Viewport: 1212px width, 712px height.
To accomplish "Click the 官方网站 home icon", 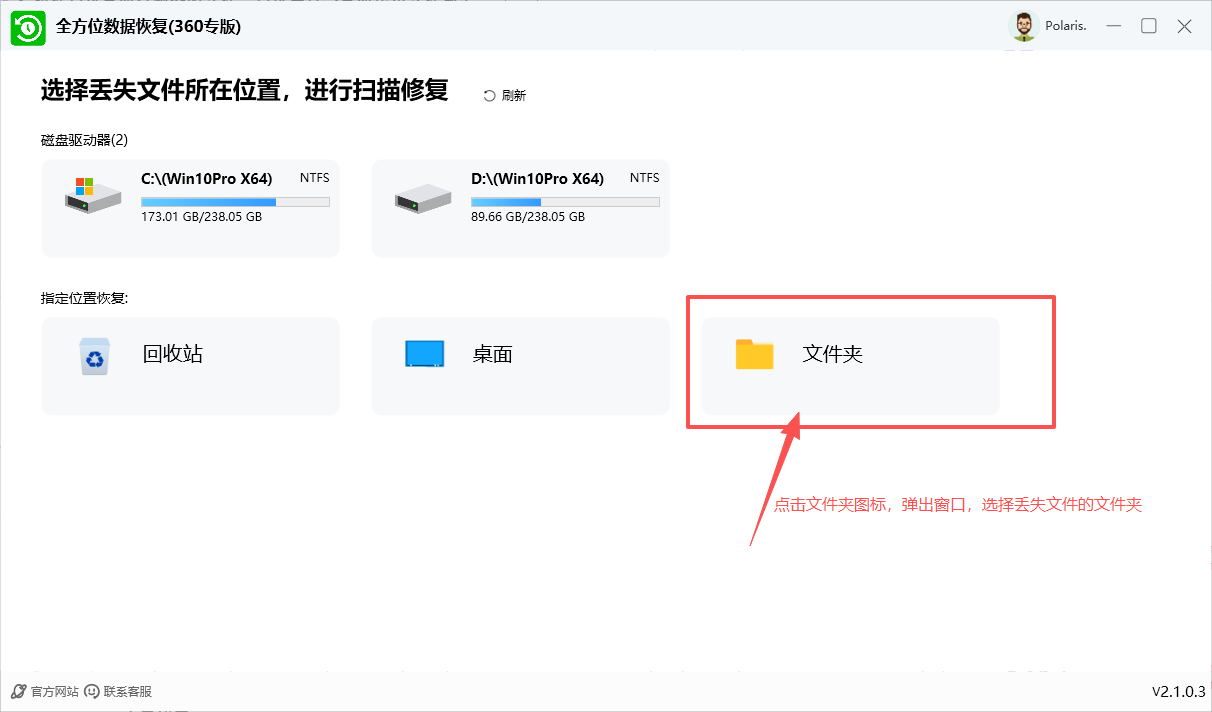I will 18,691.
